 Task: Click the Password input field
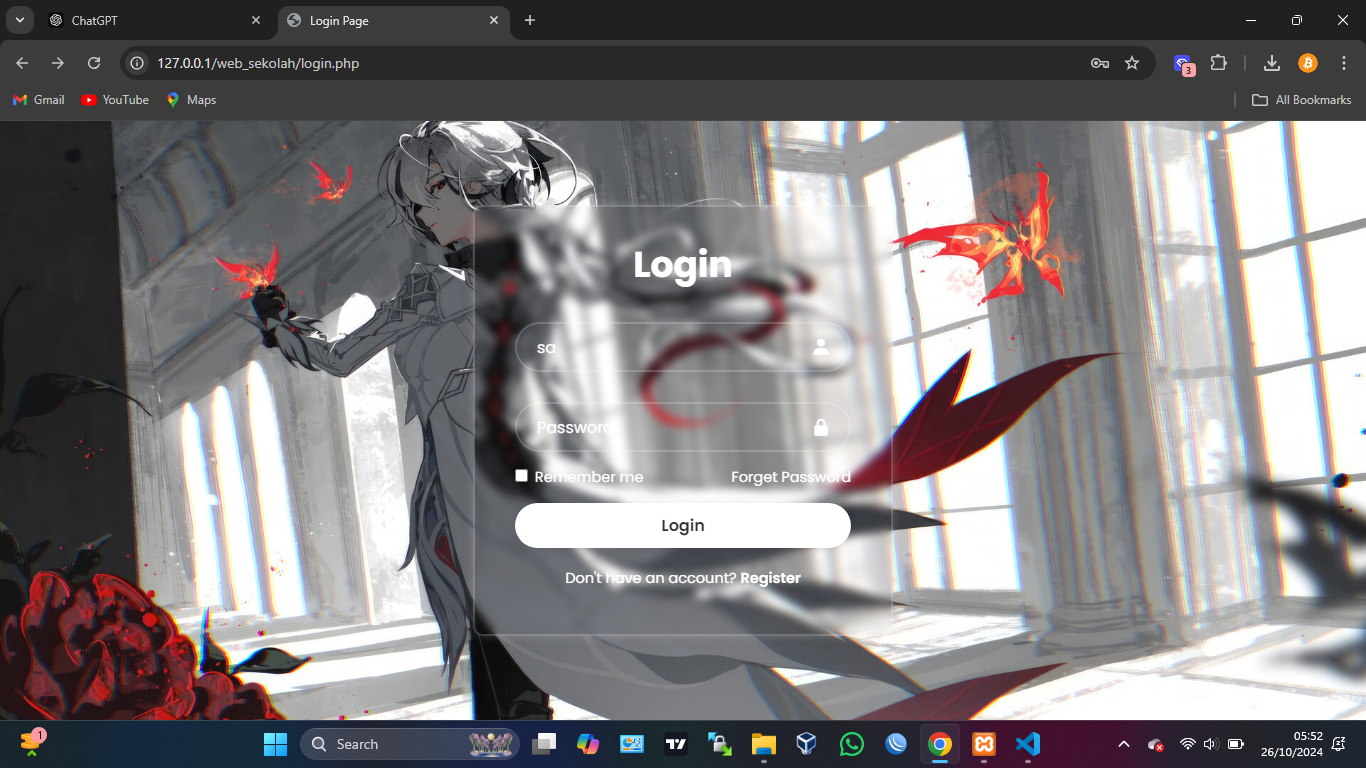point(683,427)
